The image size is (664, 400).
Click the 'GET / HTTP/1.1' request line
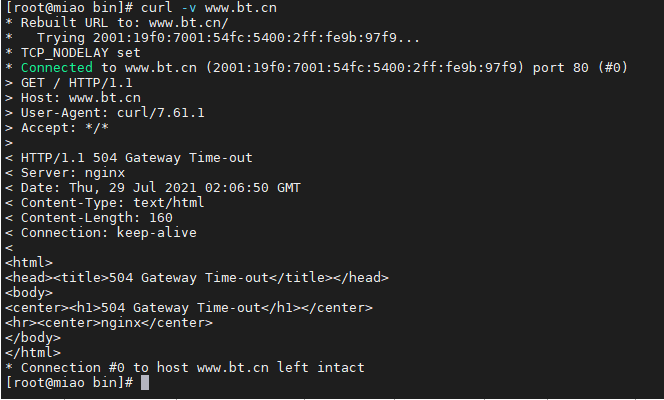(77, 83)
